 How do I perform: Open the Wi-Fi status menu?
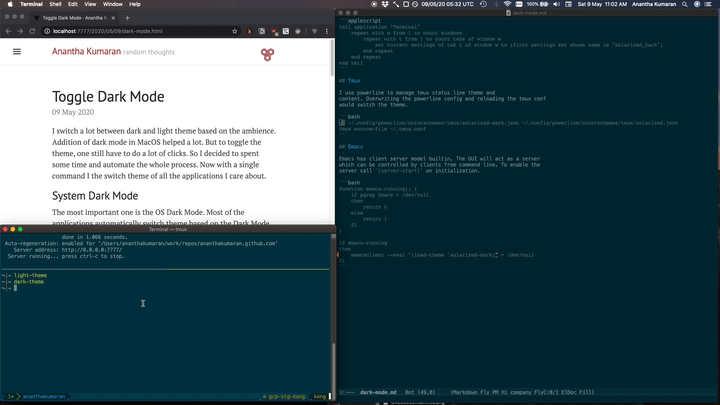pos(507,4)
